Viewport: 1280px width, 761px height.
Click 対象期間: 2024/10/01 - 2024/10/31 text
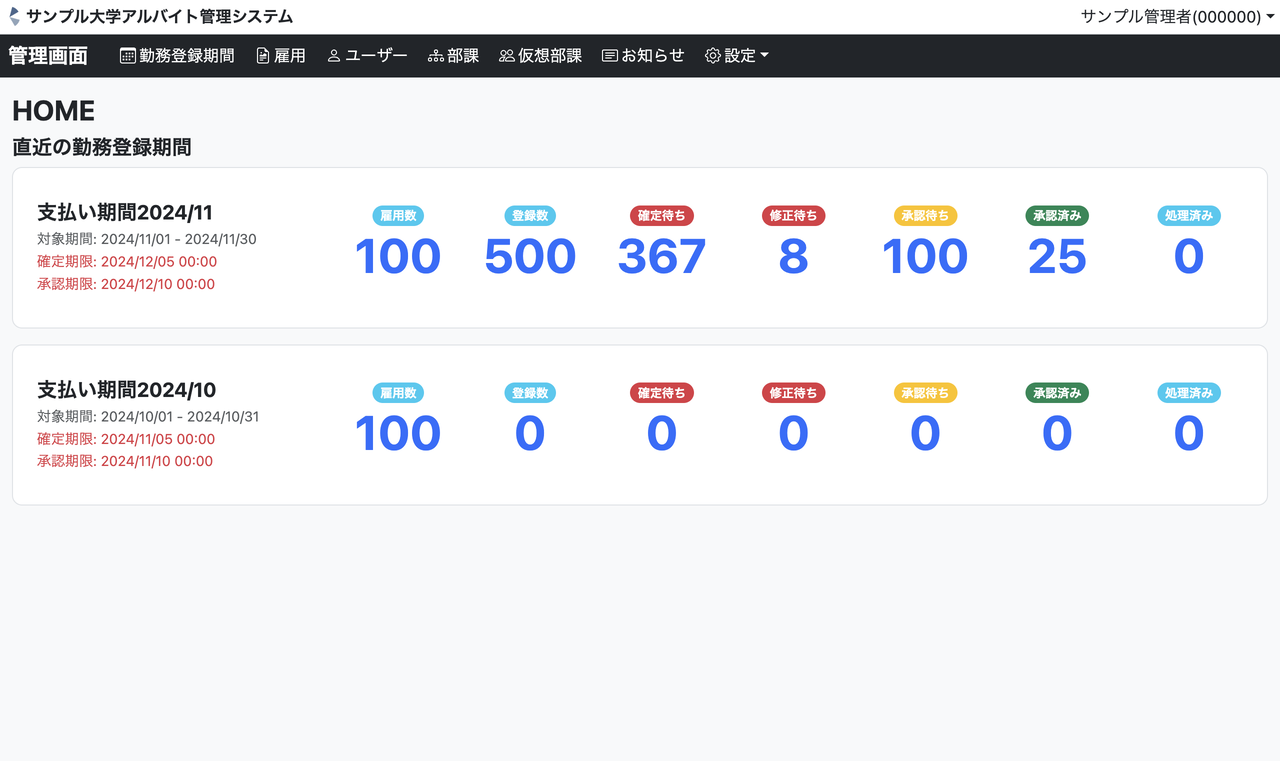click(x=148, y=416)
